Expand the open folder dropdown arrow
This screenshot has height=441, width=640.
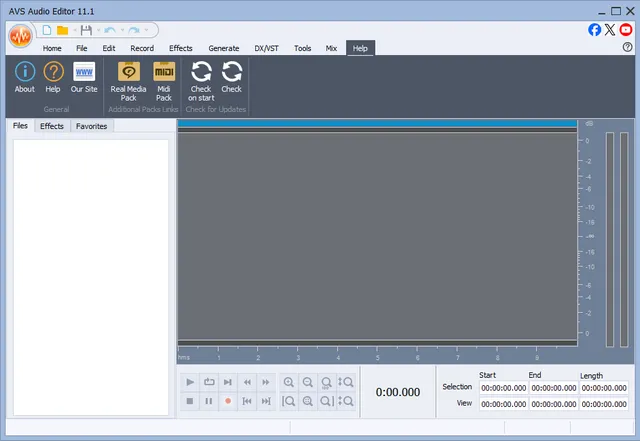(75, 30)
